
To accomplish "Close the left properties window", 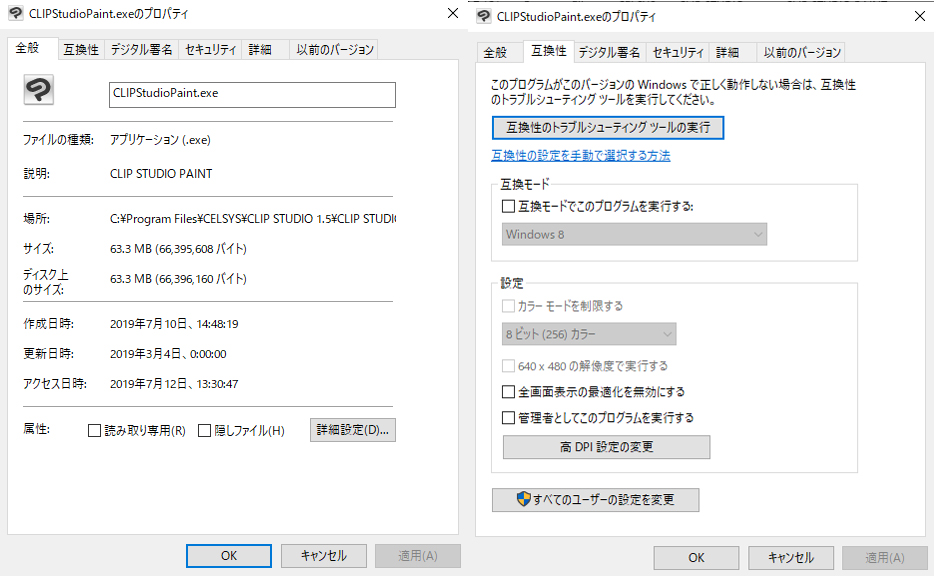I will (x=453, y=13).
